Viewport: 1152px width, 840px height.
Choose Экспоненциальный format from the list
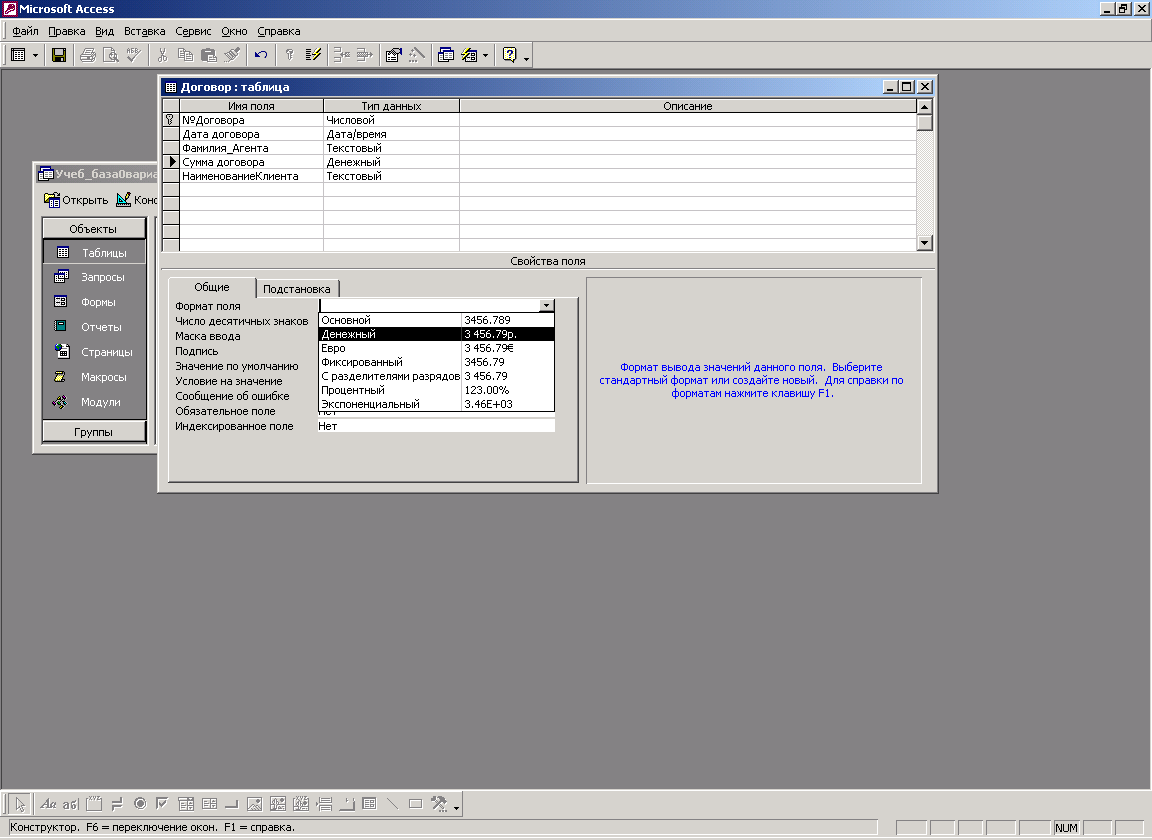tap(436, 404)
